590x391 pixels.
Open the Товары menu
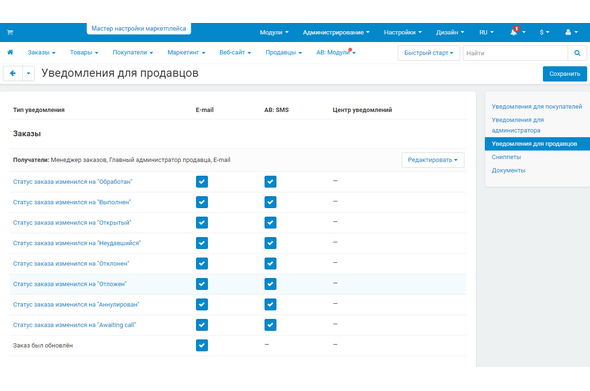[x=84, y=53]
